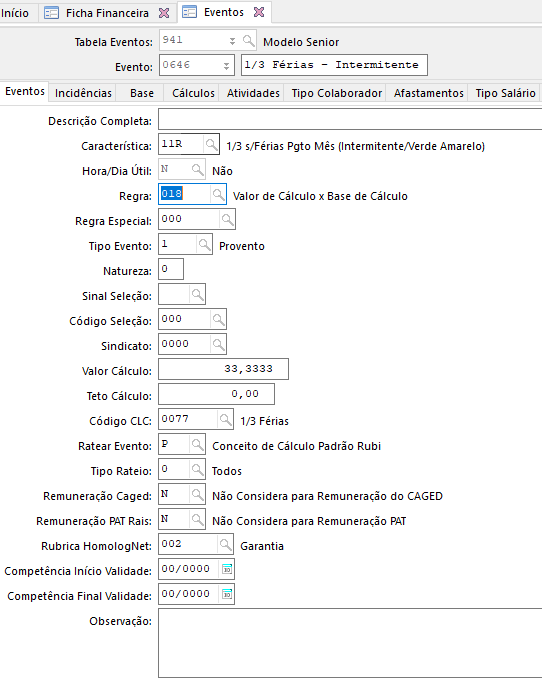Close the Ficha Financeira tab
The width and height of the screenshot is (542, 680).
[x=164, y=13]
